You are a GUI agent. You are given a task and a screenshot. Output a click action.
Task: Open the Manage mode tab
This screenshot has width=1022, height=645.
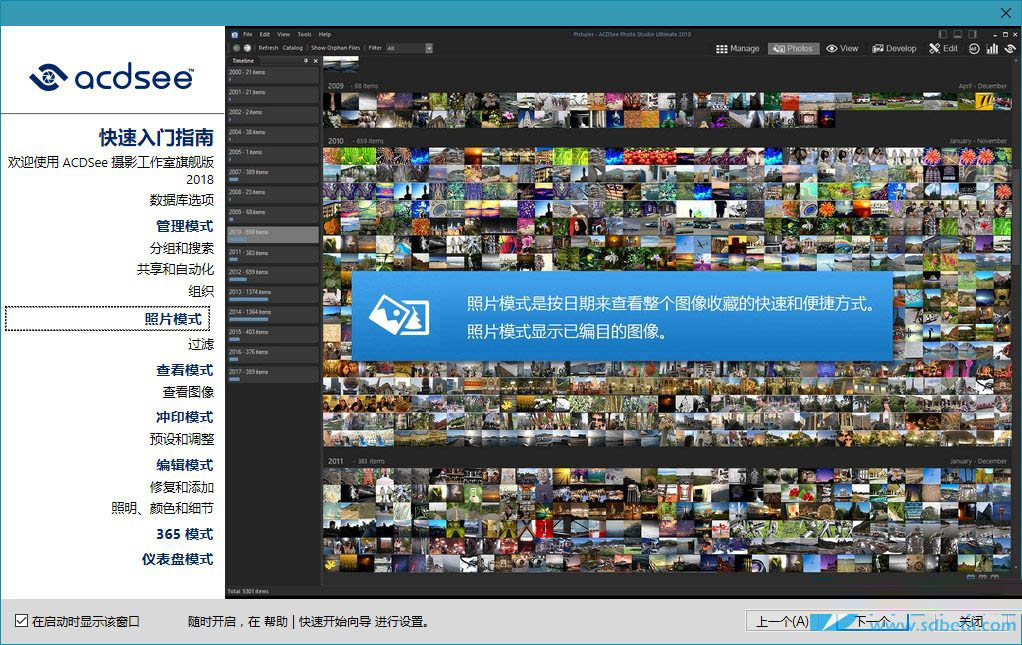click(x=739, y=48)
